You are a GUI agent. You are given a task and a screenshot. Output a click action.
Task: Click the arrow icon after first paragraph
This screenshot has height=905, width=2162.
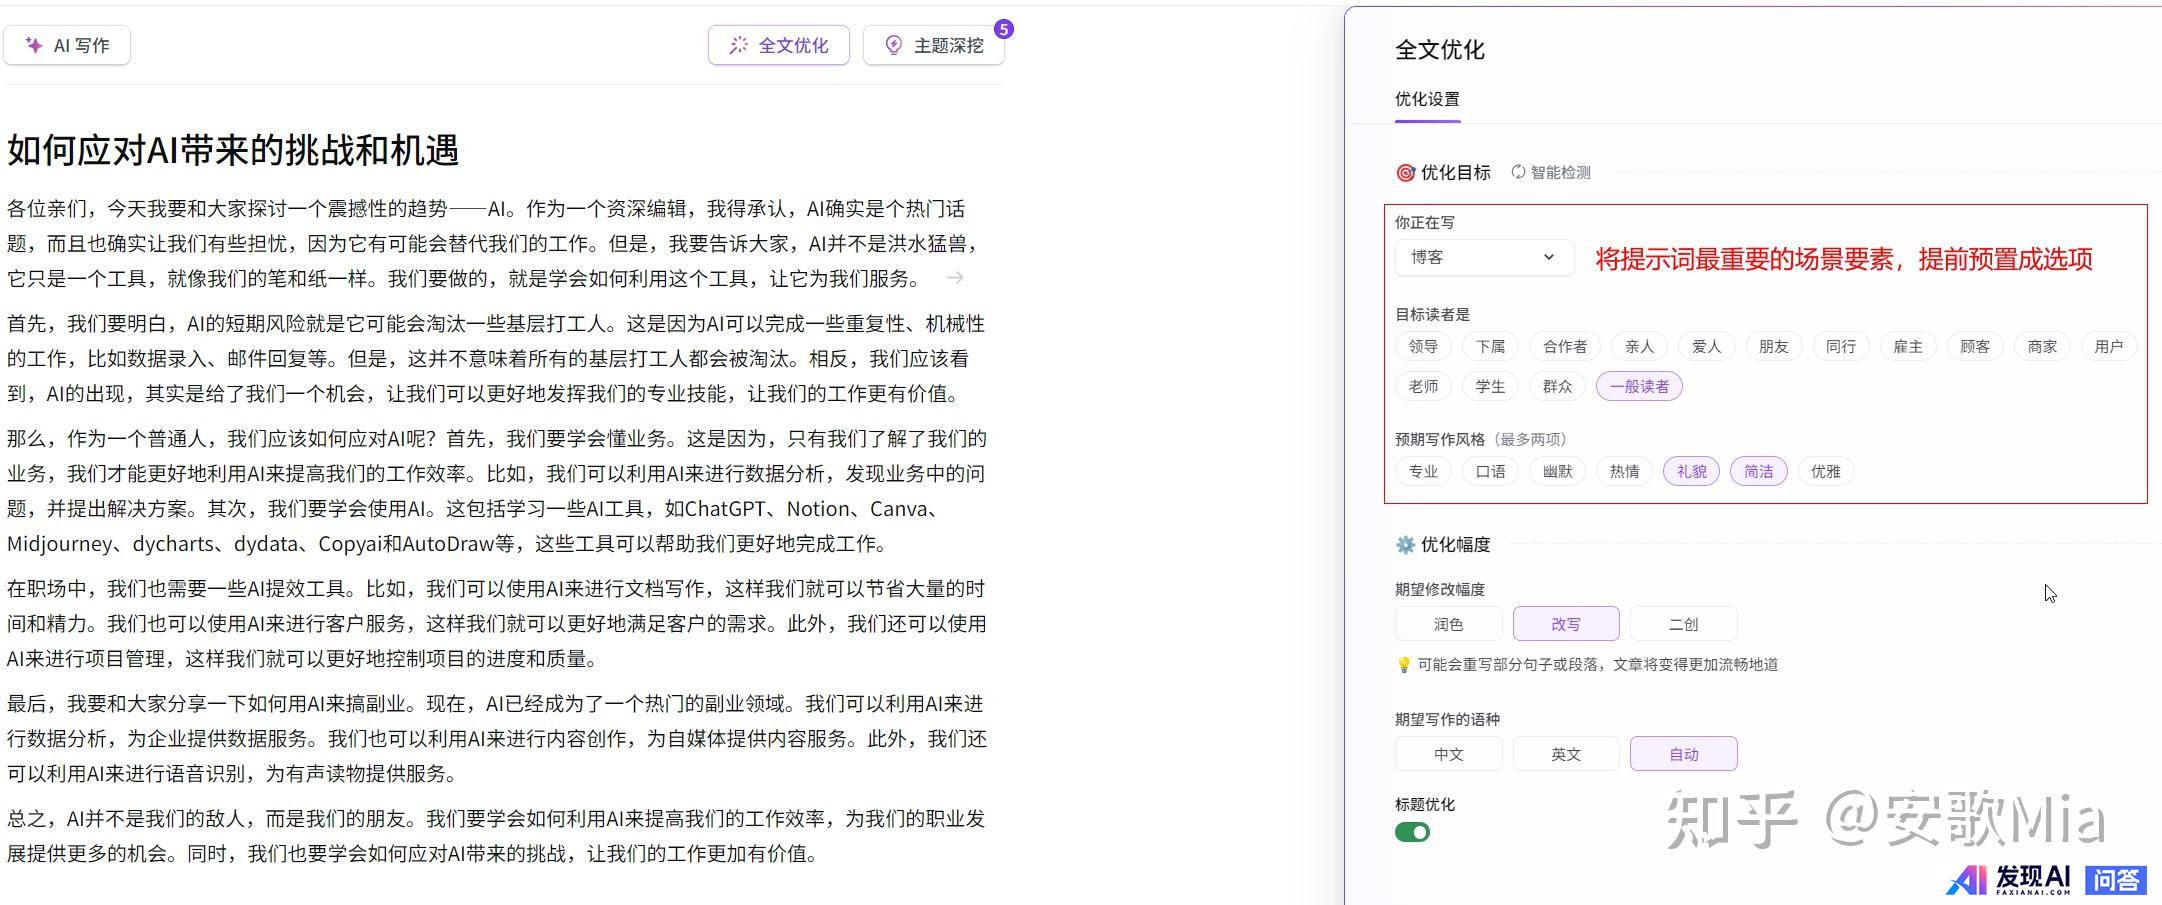coord(955,278)
